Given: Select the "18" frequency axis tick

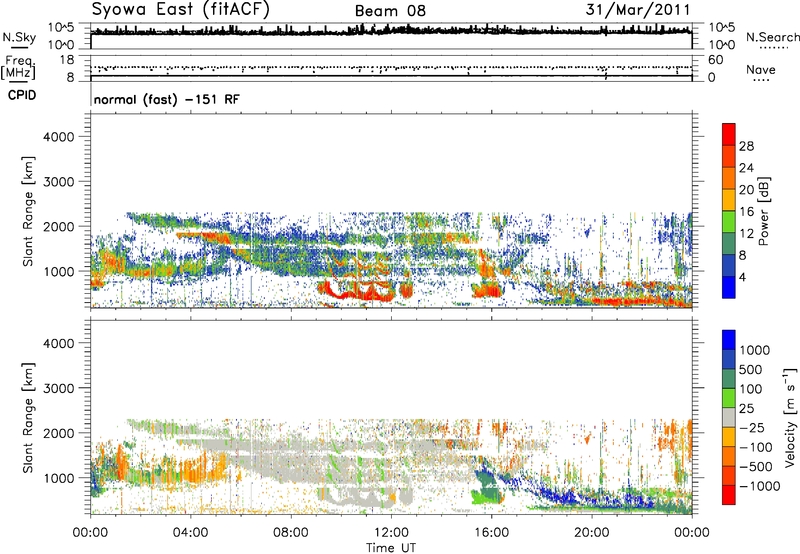Looking at the screenshot, I should [x=67, y=59].
